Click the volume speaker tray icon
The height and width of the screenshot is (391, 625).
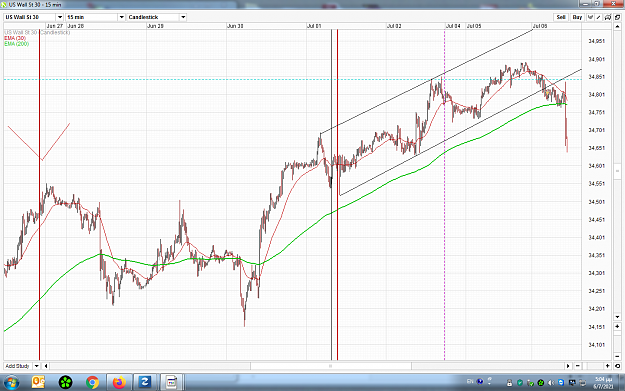551,383
